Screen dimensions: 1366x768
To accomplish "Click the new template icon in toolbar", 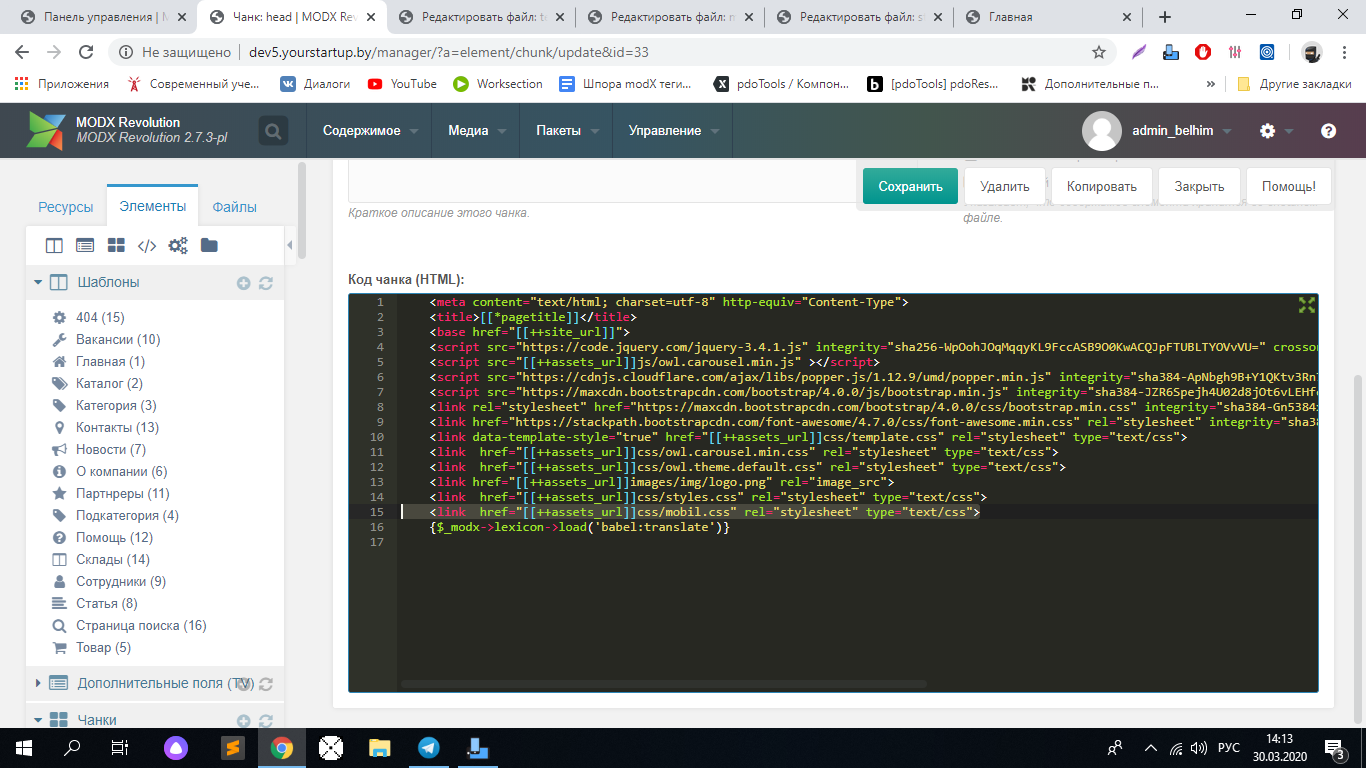I will 54,245.
